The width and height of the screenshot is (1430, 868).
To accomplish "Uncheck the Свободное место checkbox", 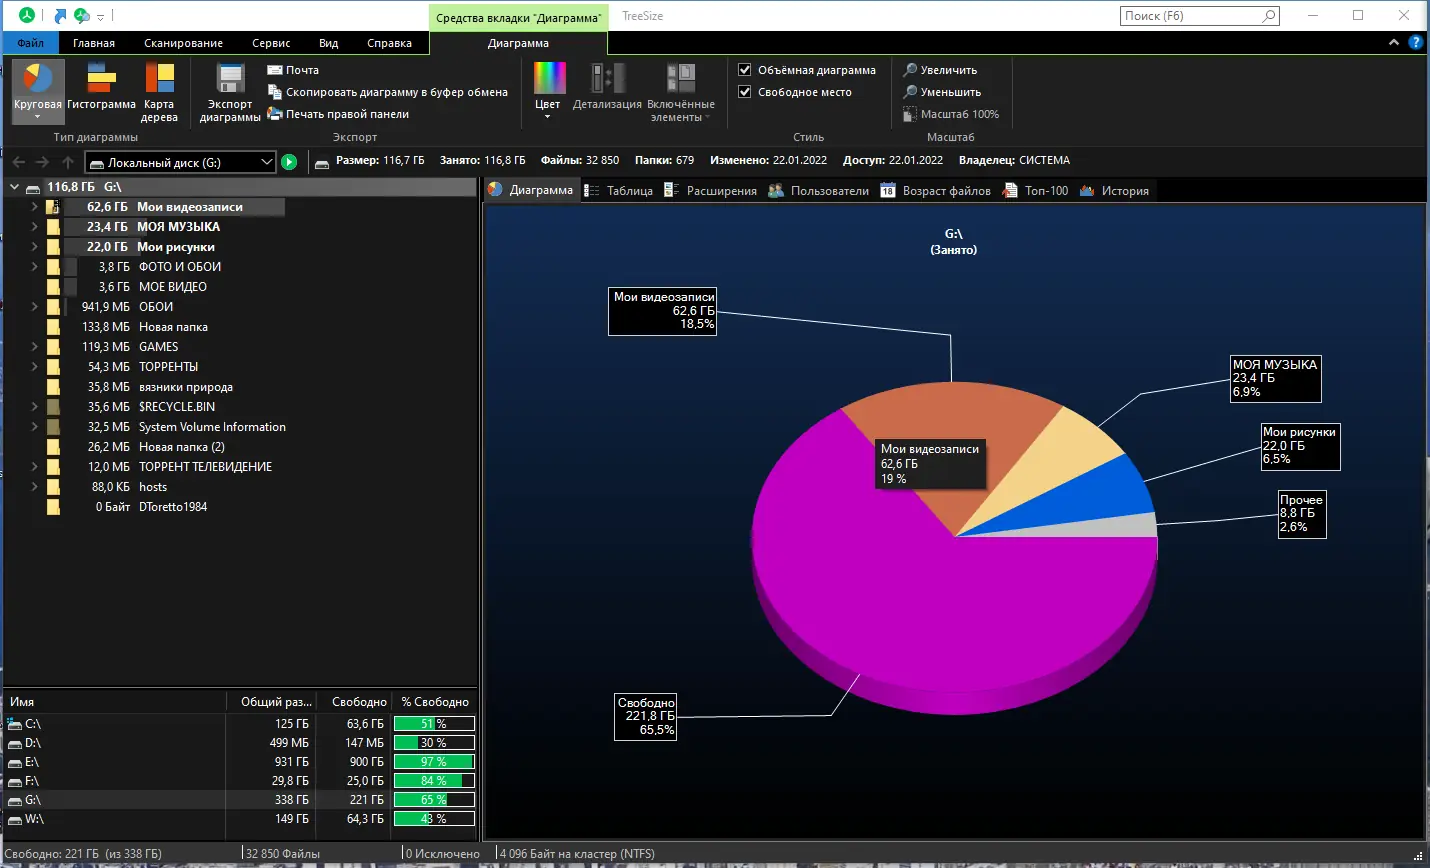I will [x=745, y=92].
